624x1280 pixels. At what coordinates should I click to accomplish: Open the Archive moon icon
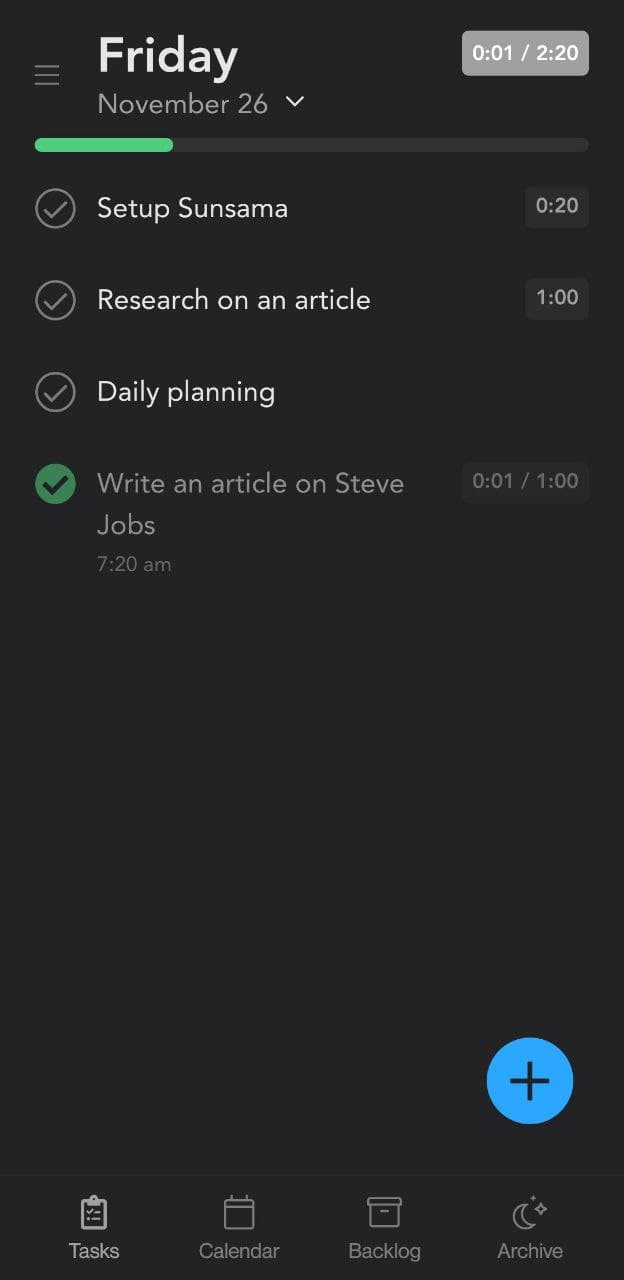tap(529, 1213)
